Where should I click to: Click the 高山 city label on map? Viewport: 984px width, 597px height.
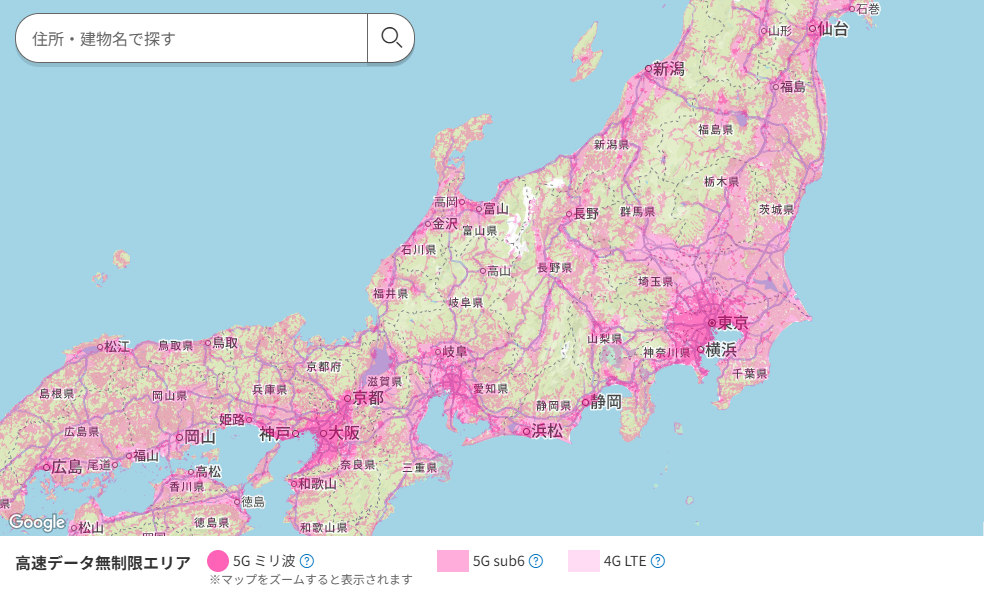click(x=499, y=271)
